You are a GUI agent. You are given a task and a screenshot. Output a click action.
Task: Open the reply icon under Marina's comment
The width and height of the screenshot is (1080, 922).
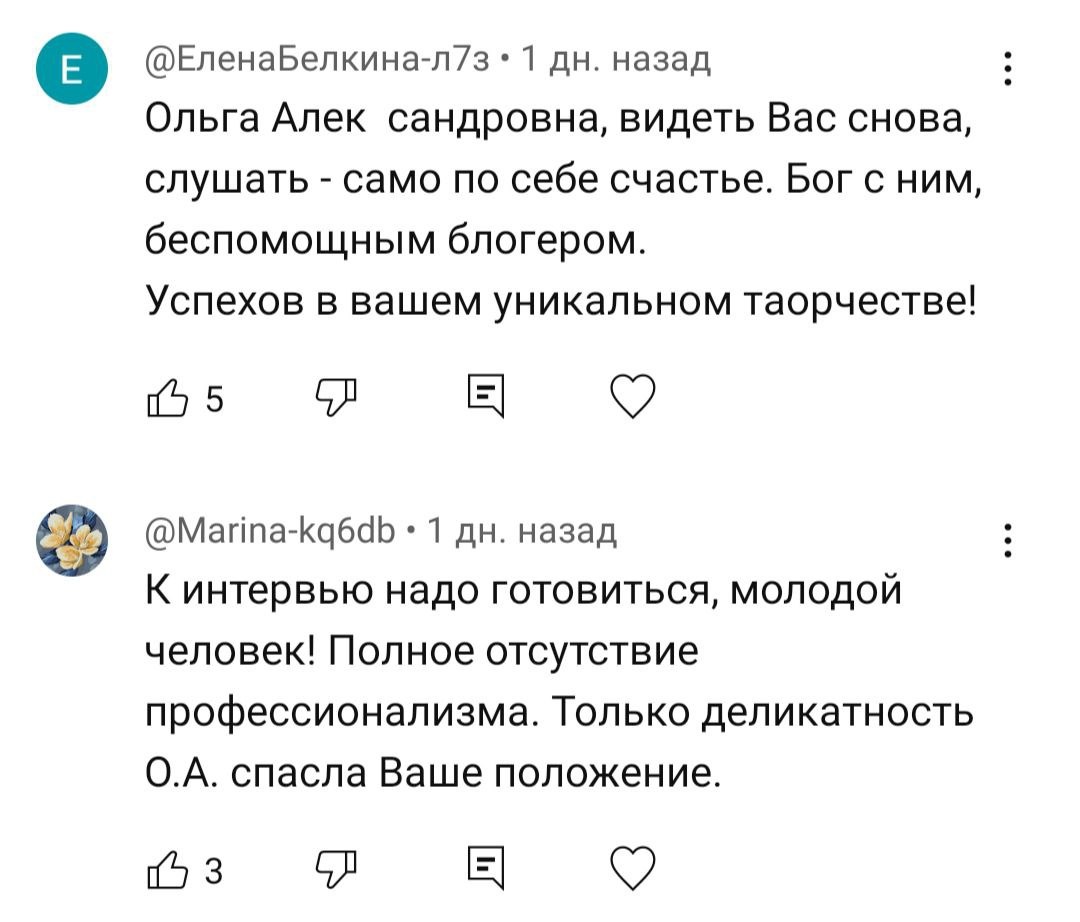(x=483, y=863)
